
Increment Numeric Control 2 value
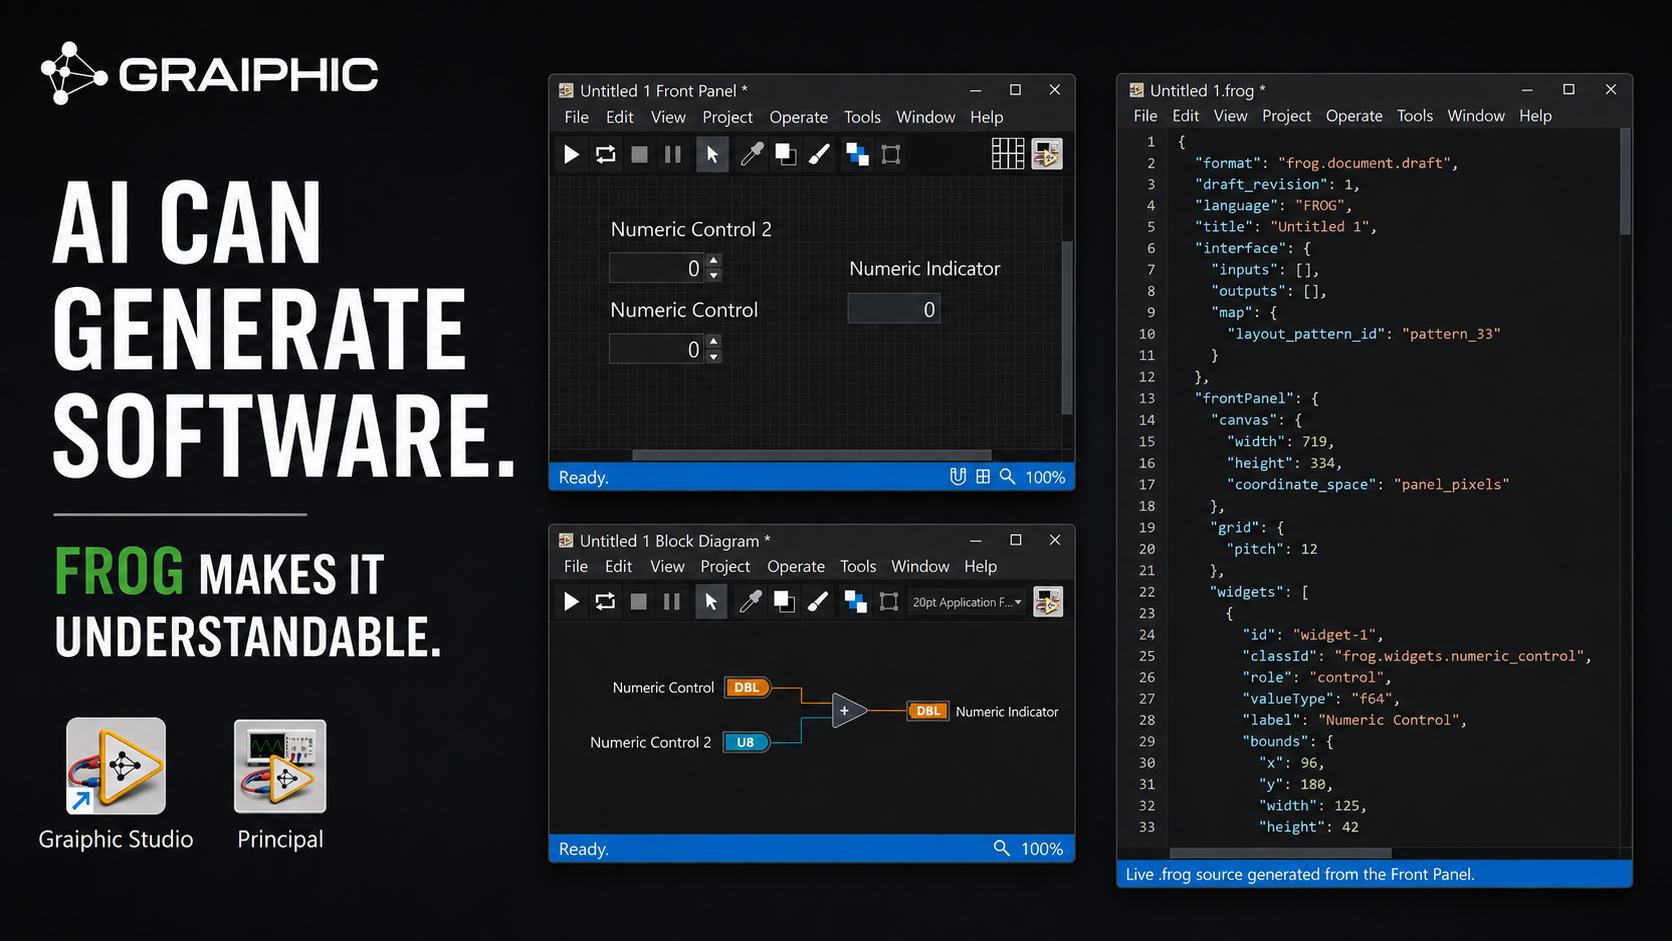(714, 261)
